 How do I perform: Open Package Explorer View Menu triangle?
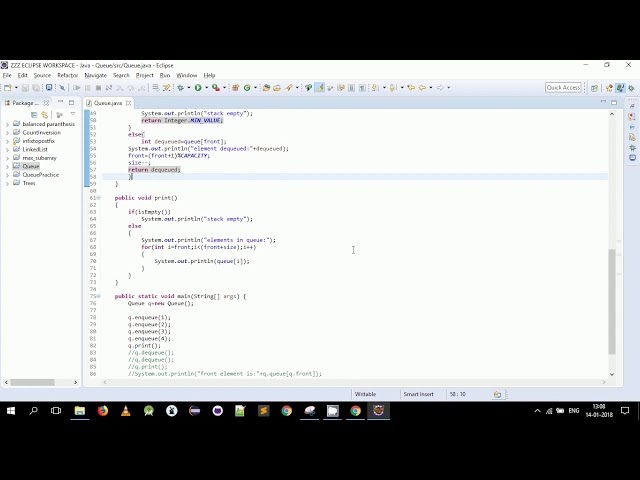point(73,114)
